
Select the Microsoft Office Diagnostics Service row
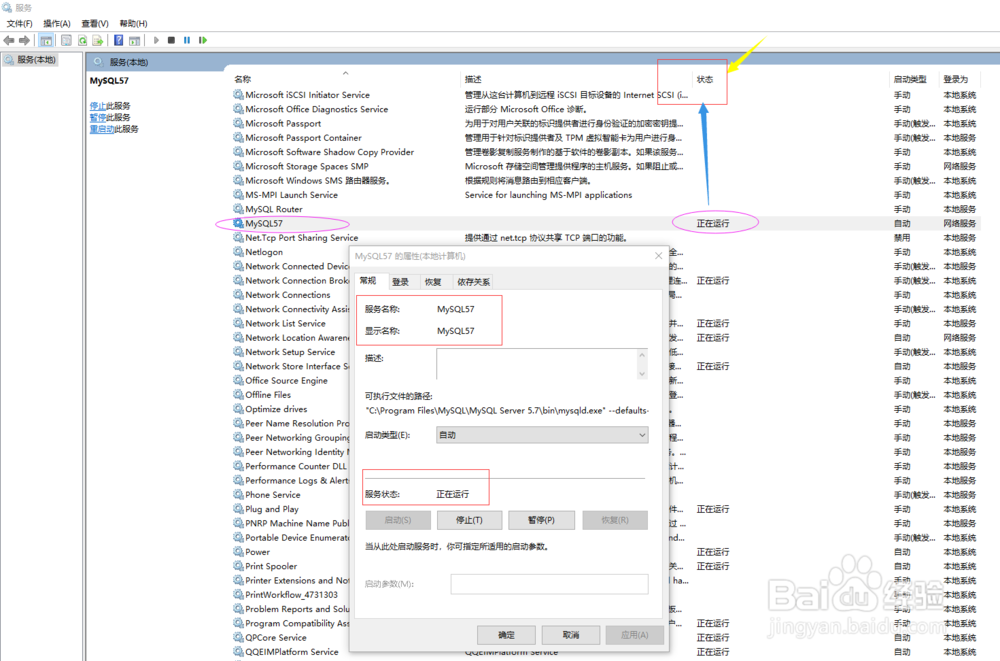[606, 109]
